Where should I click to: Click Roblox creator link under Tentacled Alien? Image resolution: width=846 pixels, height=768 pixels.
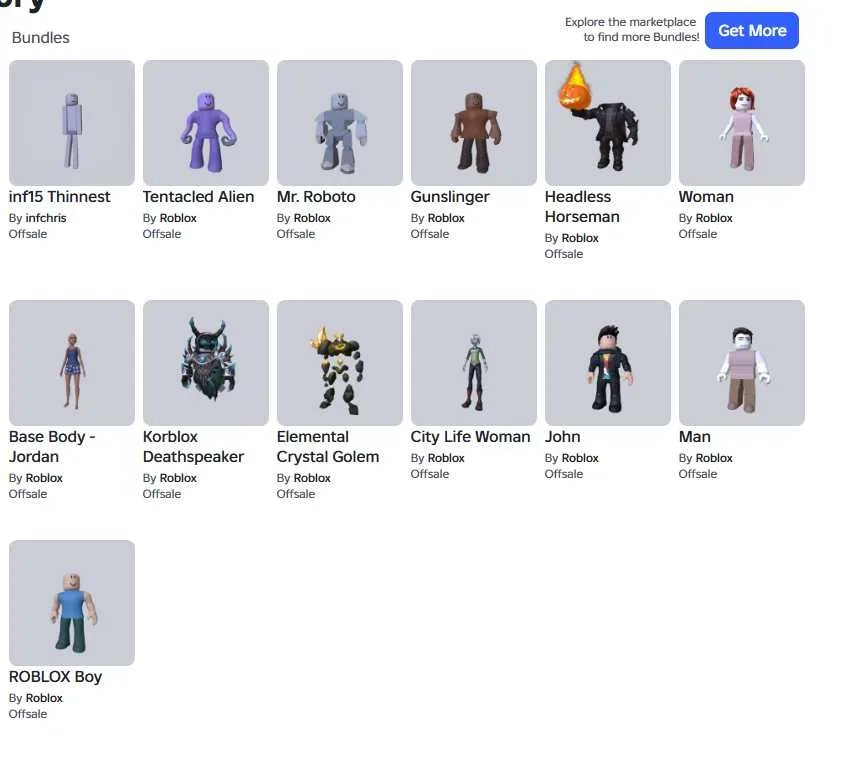(x=178, y=218)
